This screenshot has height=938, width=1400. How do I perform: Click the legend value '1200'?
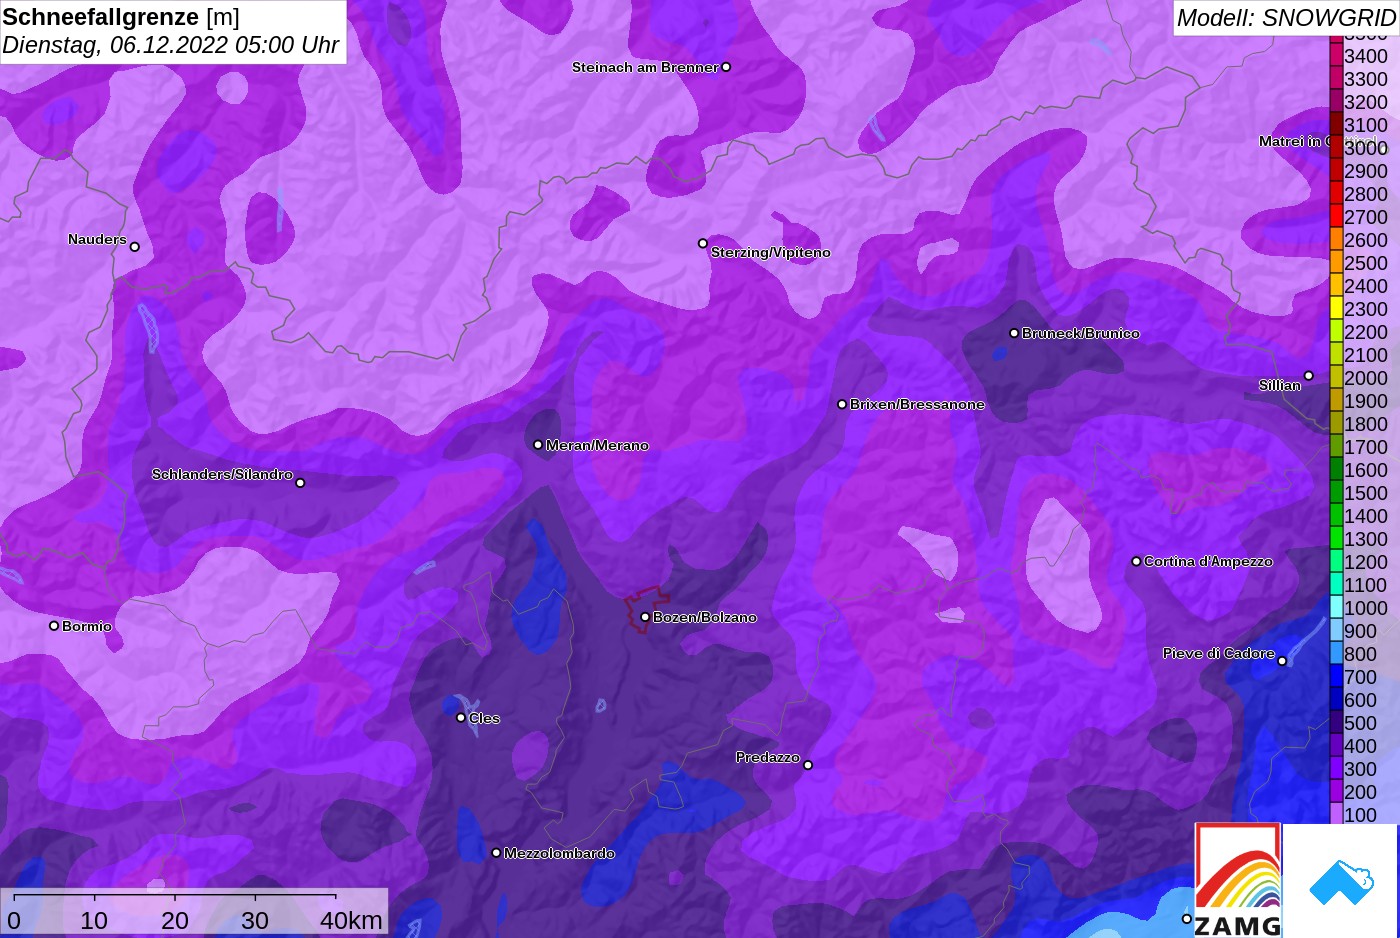[x=1366, y=562]
